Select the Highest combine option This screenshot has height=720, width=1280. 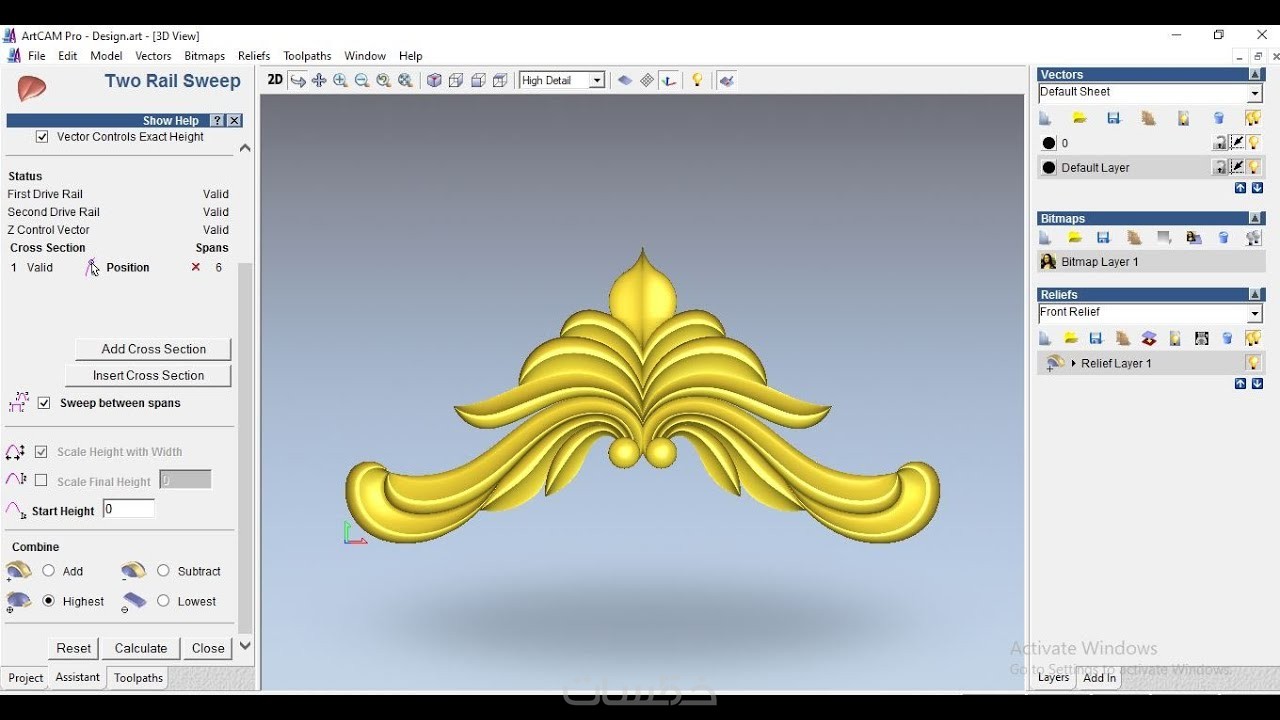pyautogui.click(x=49, y=601)
